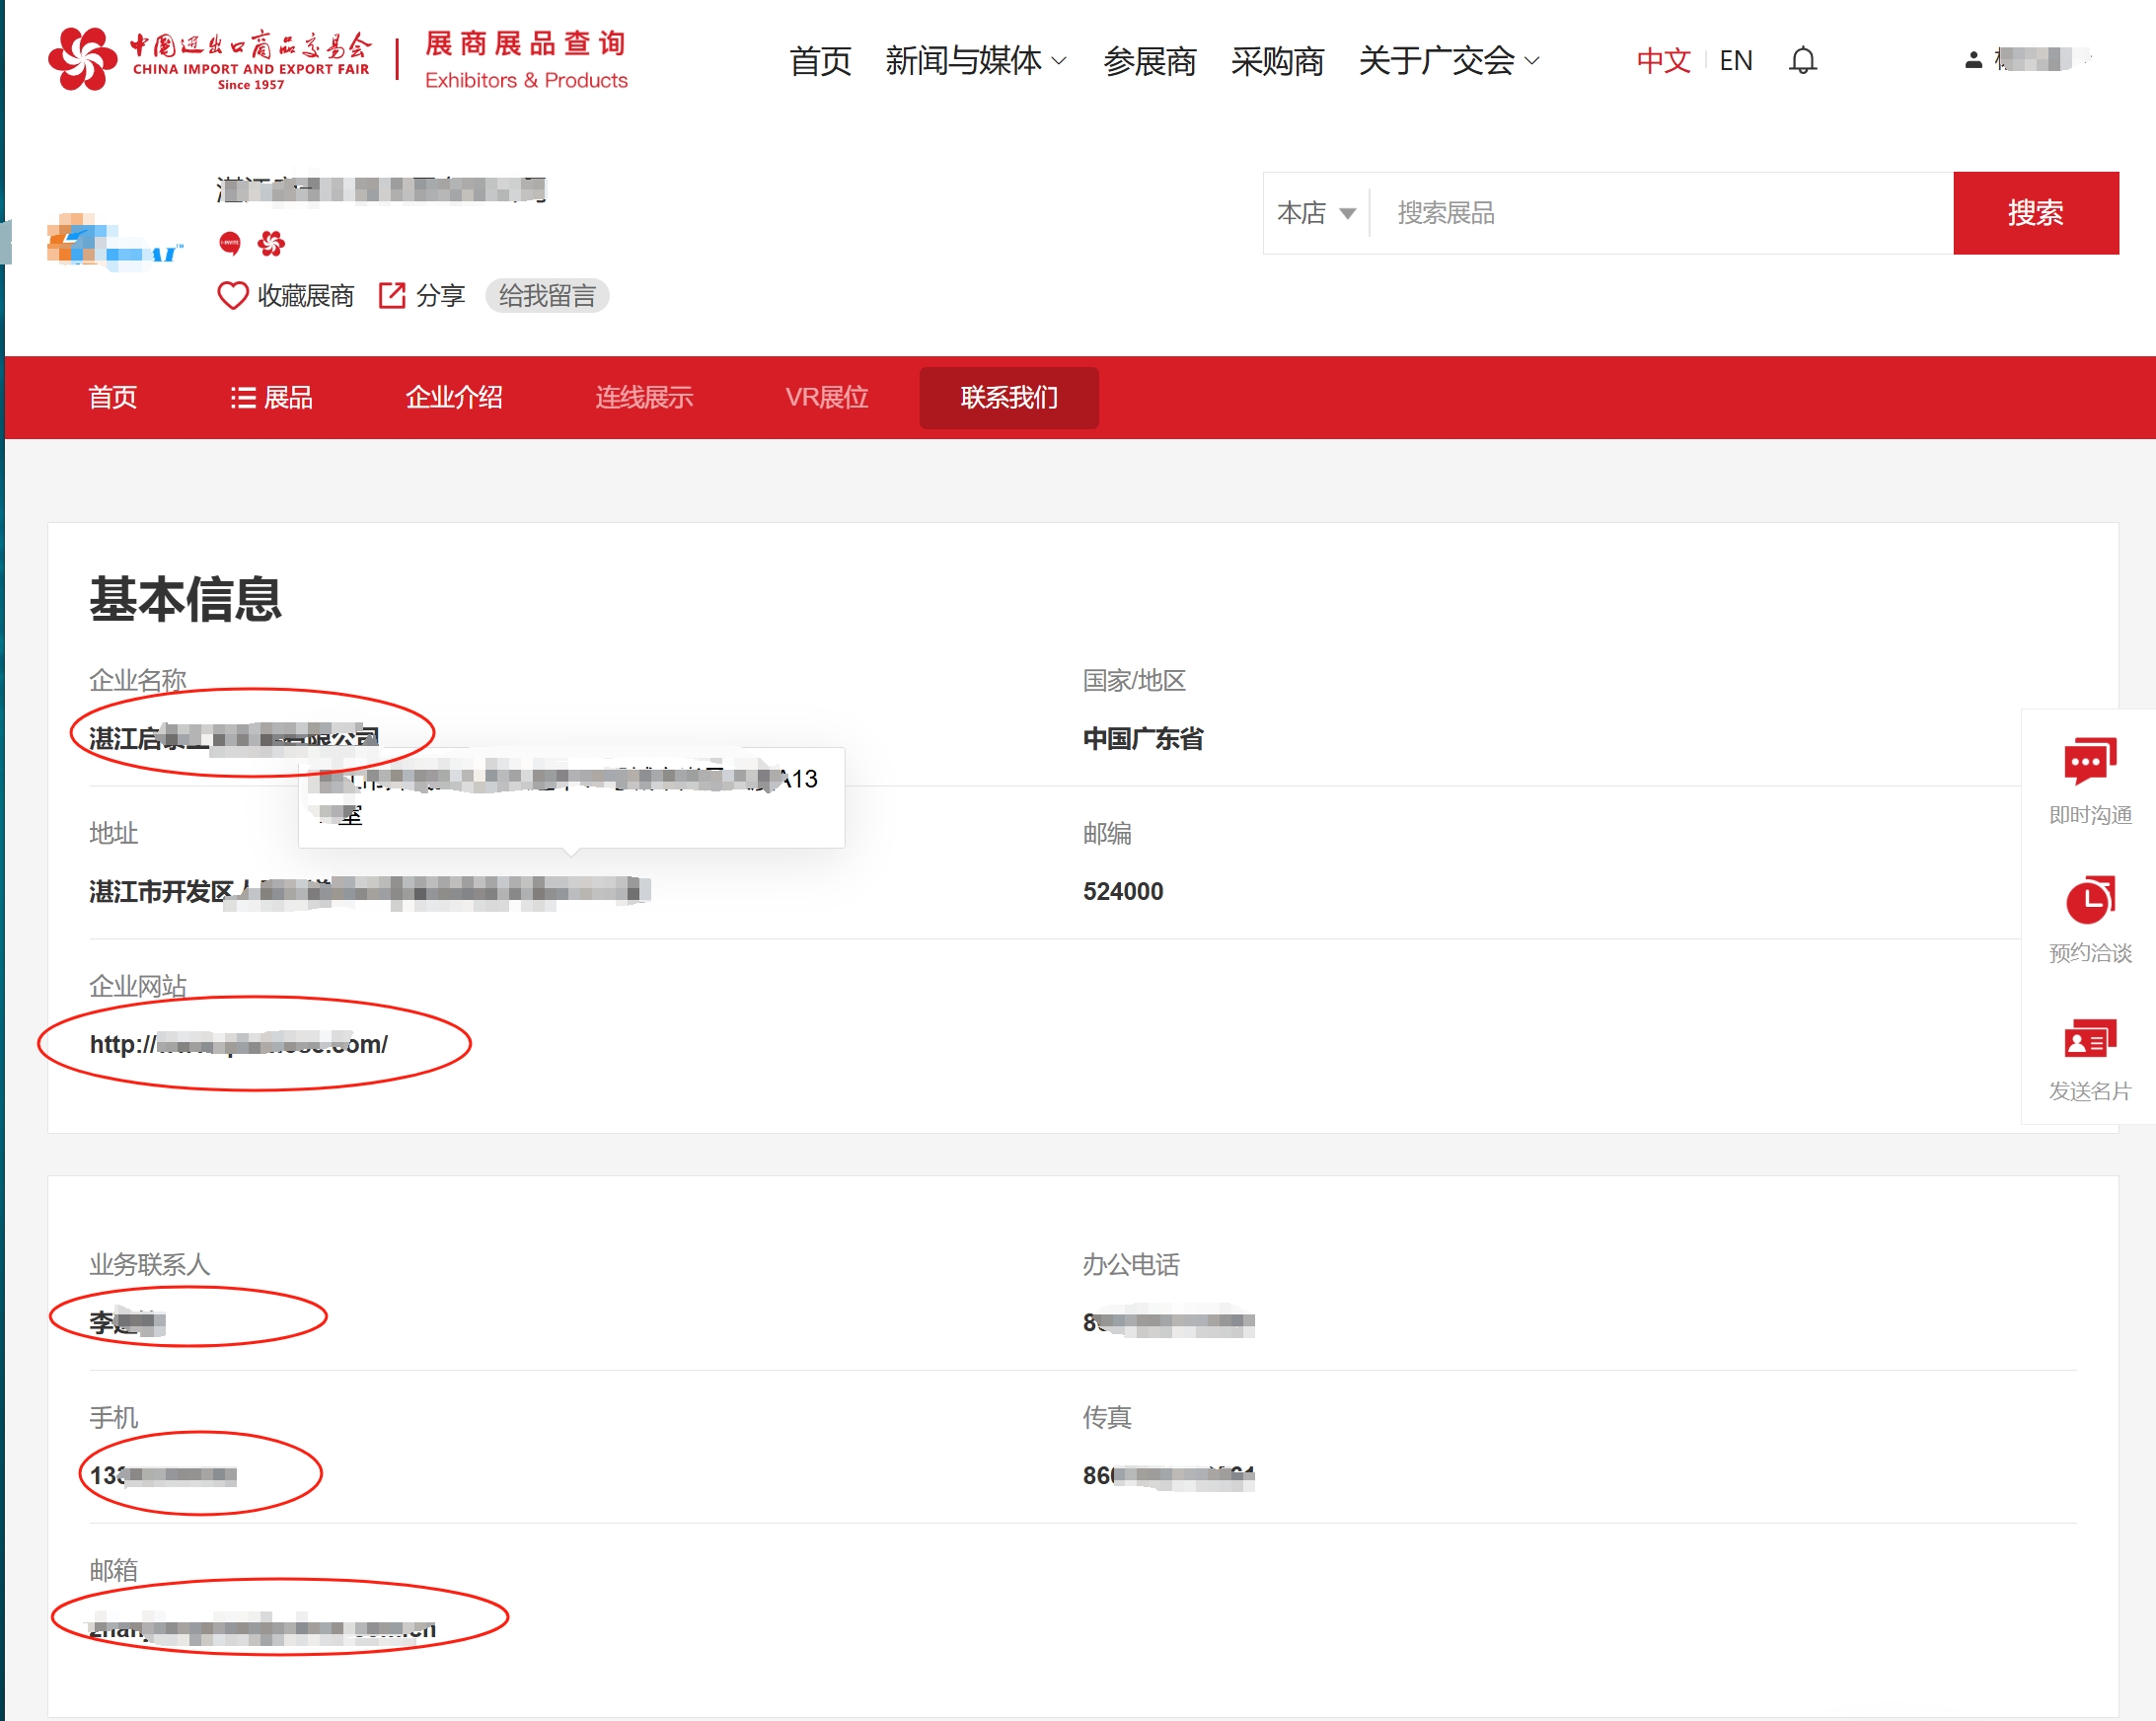
Task: Click the share icon
Action: pos(392,296)
